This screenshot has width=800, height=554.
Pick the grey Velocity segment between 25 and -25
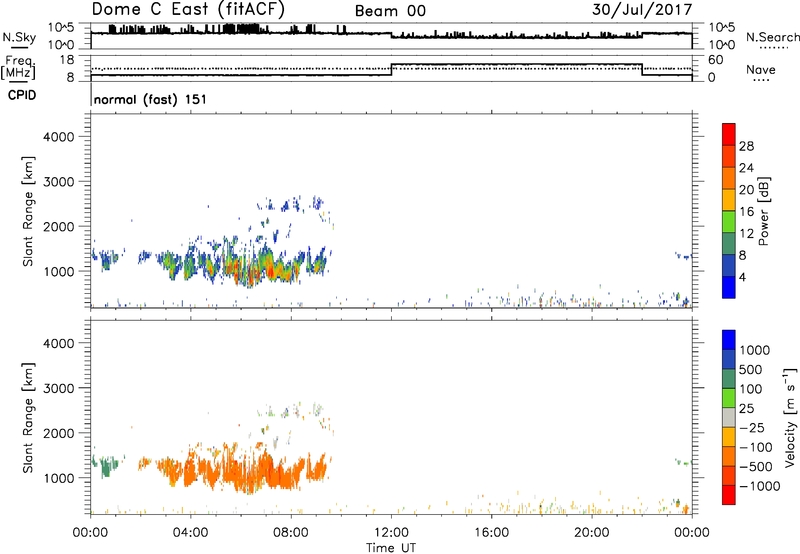click(729, 417)
